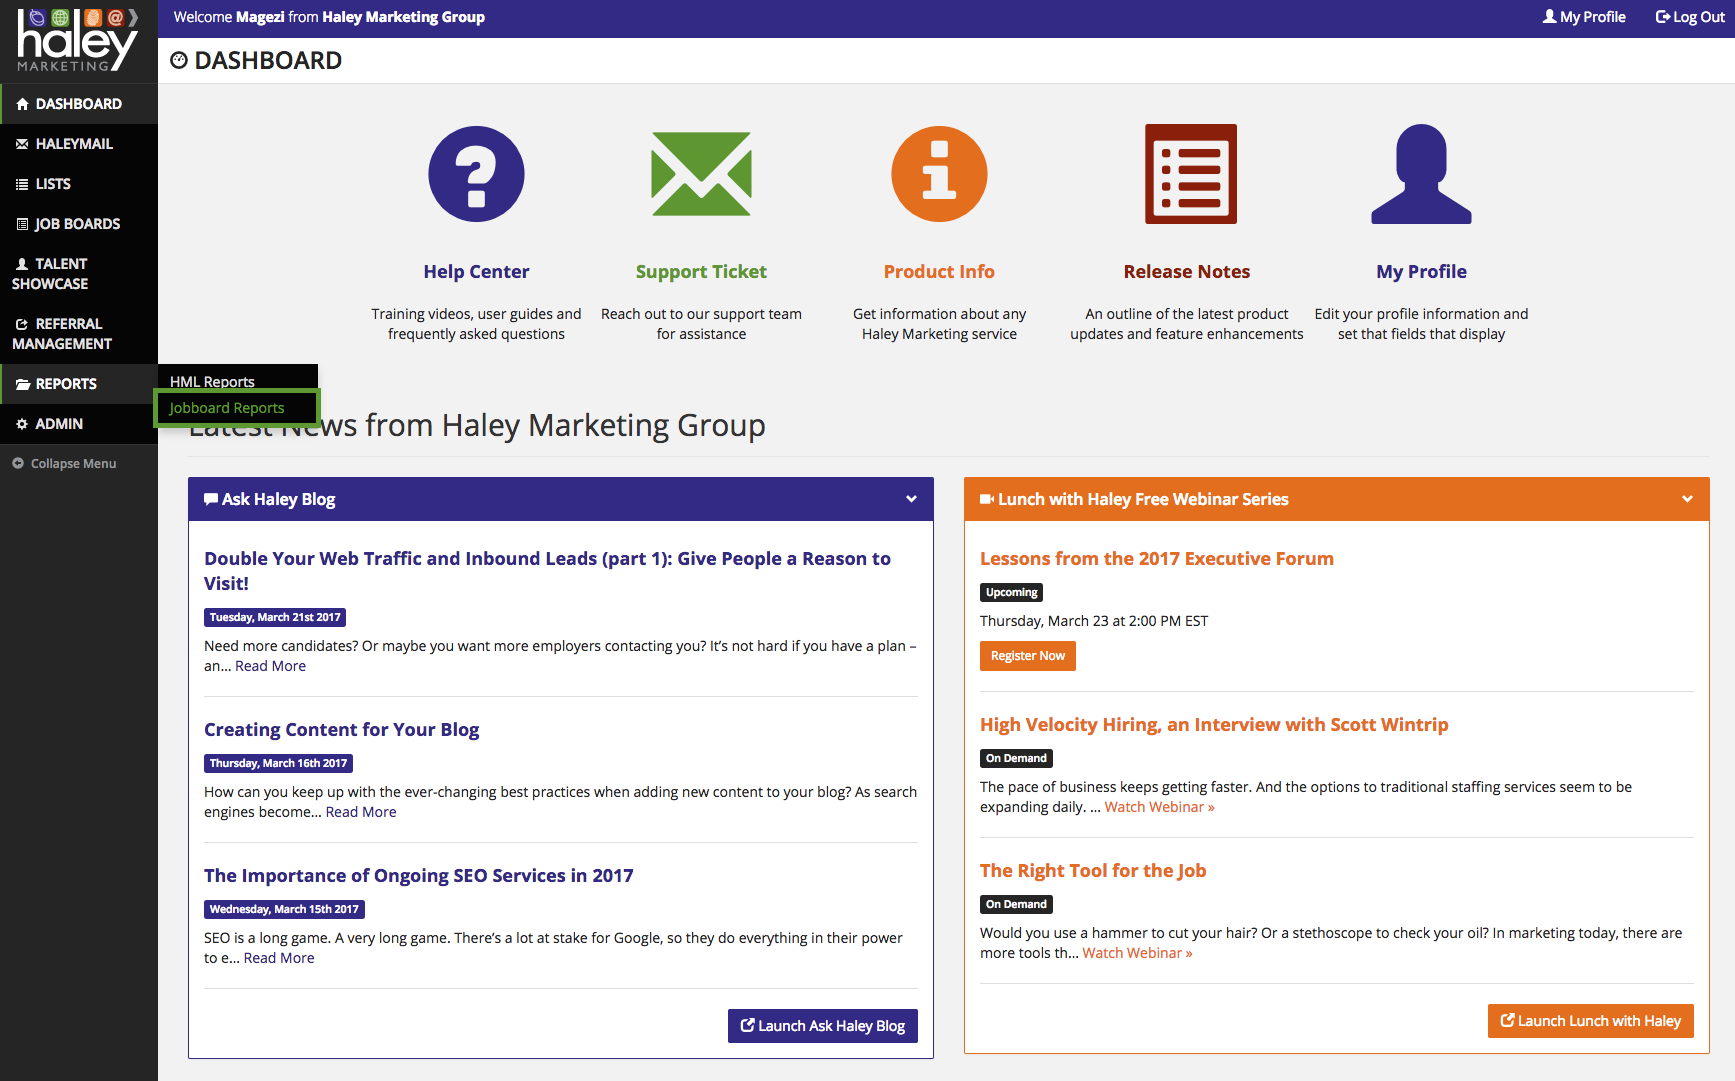Click Read More for Creating Content post
The image size is (1735, 1081).
pyautogui.click(x=361, y=812)
